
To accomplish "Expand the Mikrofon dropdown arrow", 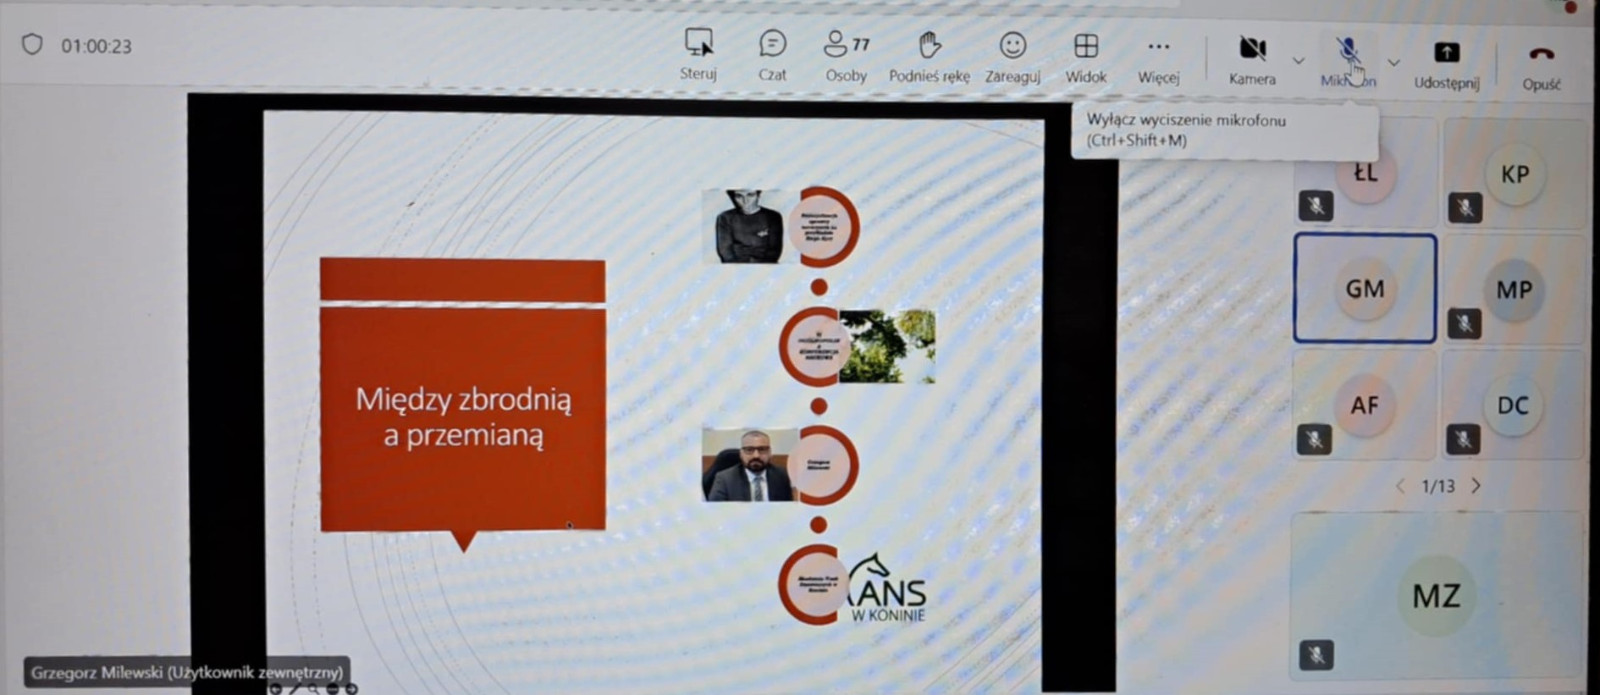I will (1393, 62).
